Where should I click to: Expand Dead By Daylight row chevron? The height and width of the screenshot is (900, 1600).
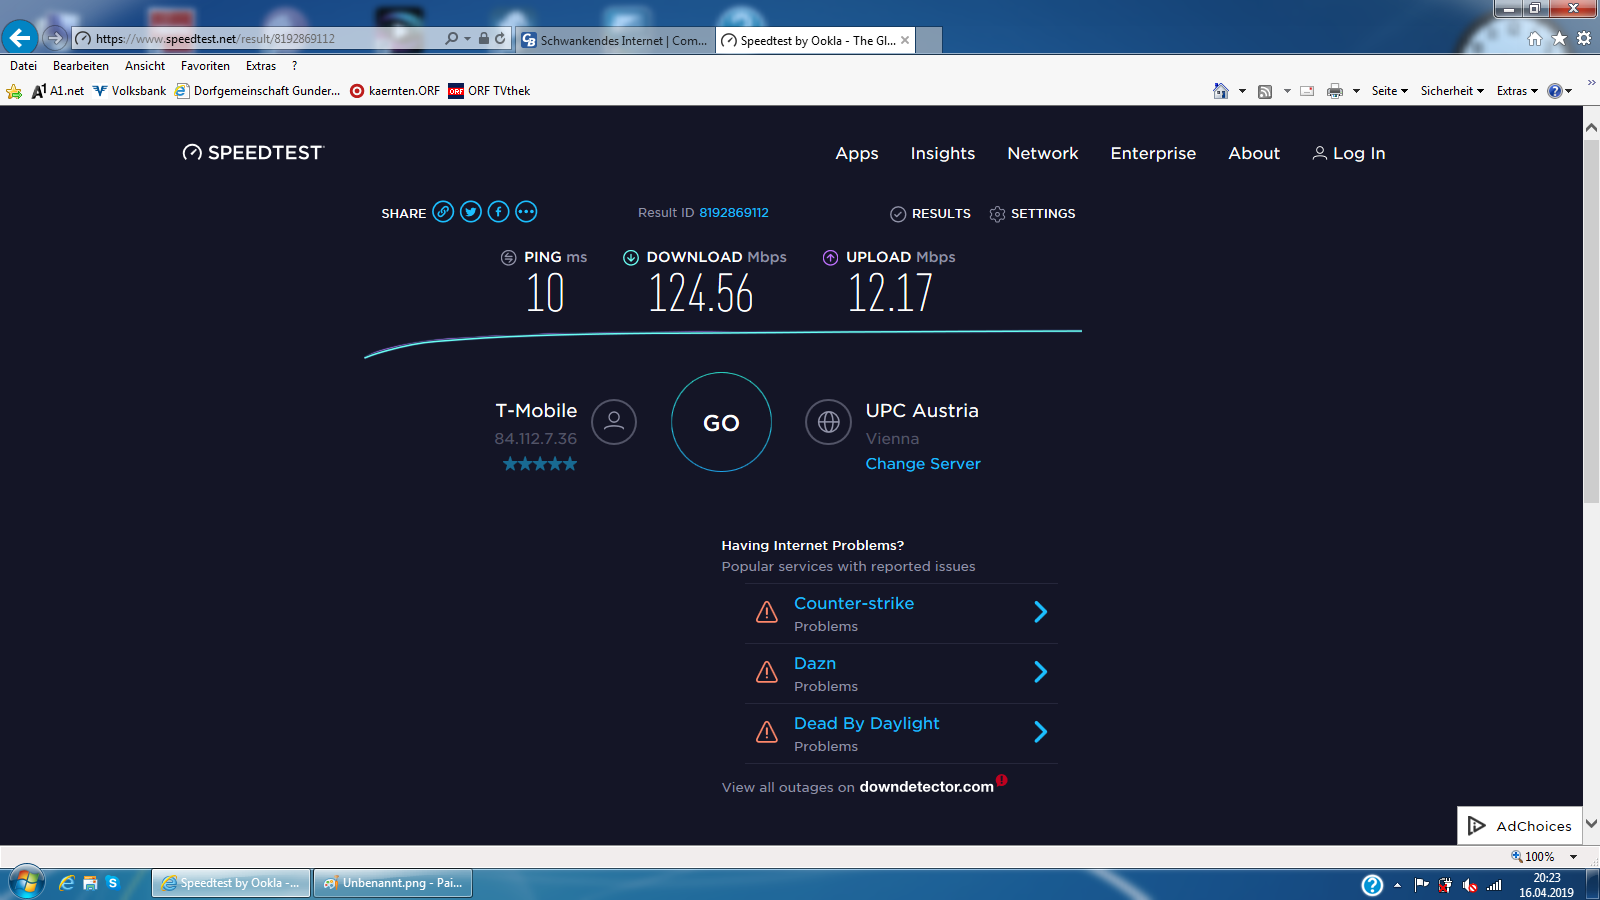[1040, 732]
